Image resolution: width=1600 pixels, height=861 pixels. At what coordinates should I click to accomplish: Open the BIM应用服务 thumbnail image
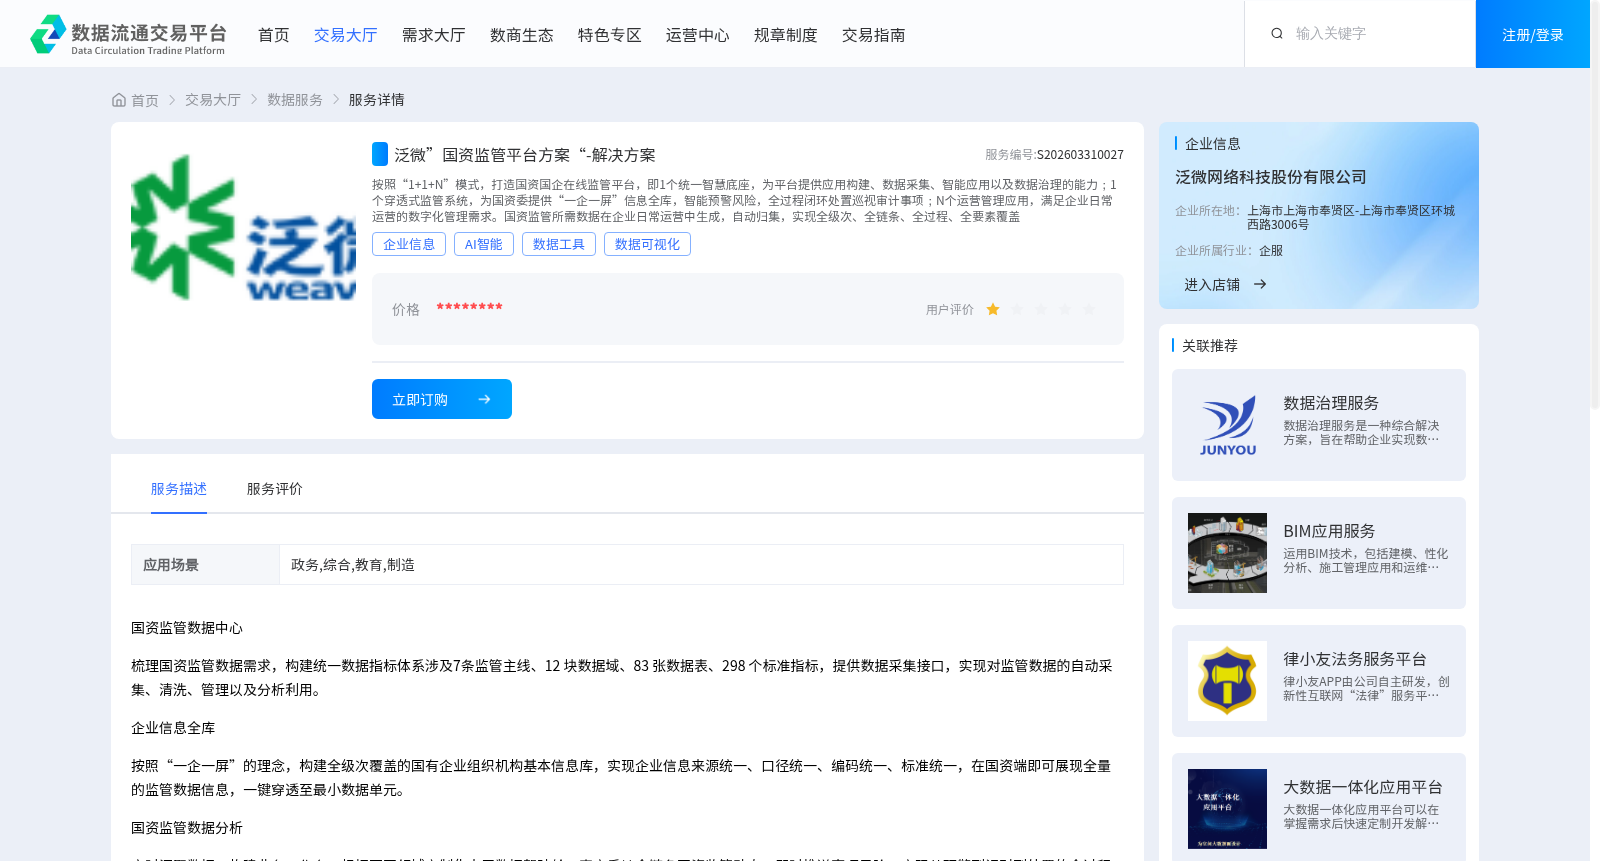click(1227, 553)
